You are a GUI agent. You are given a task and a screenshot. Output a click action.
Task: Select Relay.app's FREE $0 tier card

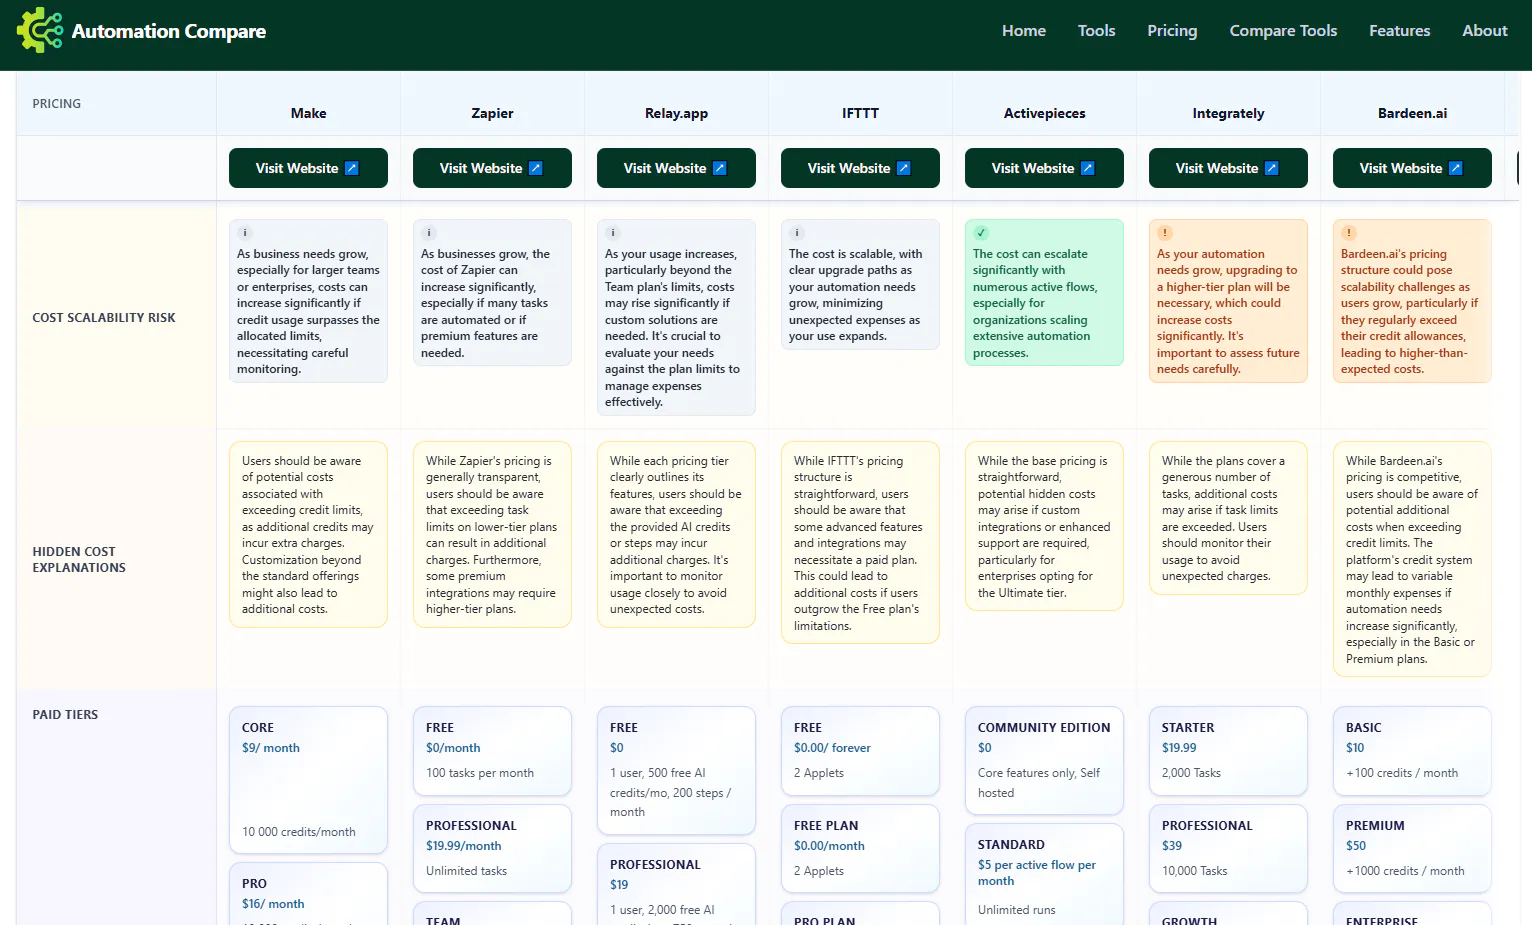(676, 770)
